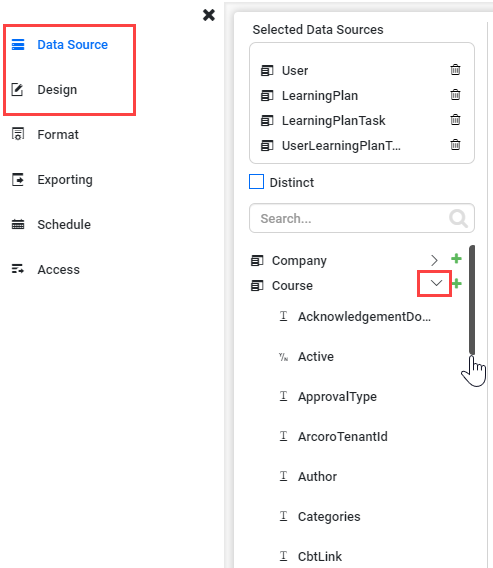This screenshot has width=493, height=568.
Task: Click the LearningPlanTask table icon
Action: [267, 121]
